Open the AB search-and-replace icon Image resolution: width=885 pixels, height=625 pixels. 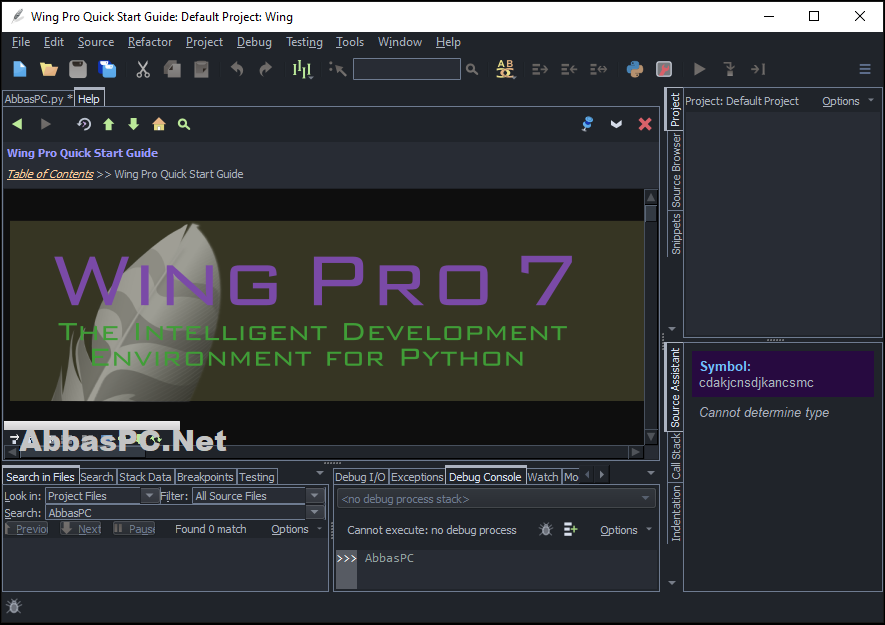(505, 69)
